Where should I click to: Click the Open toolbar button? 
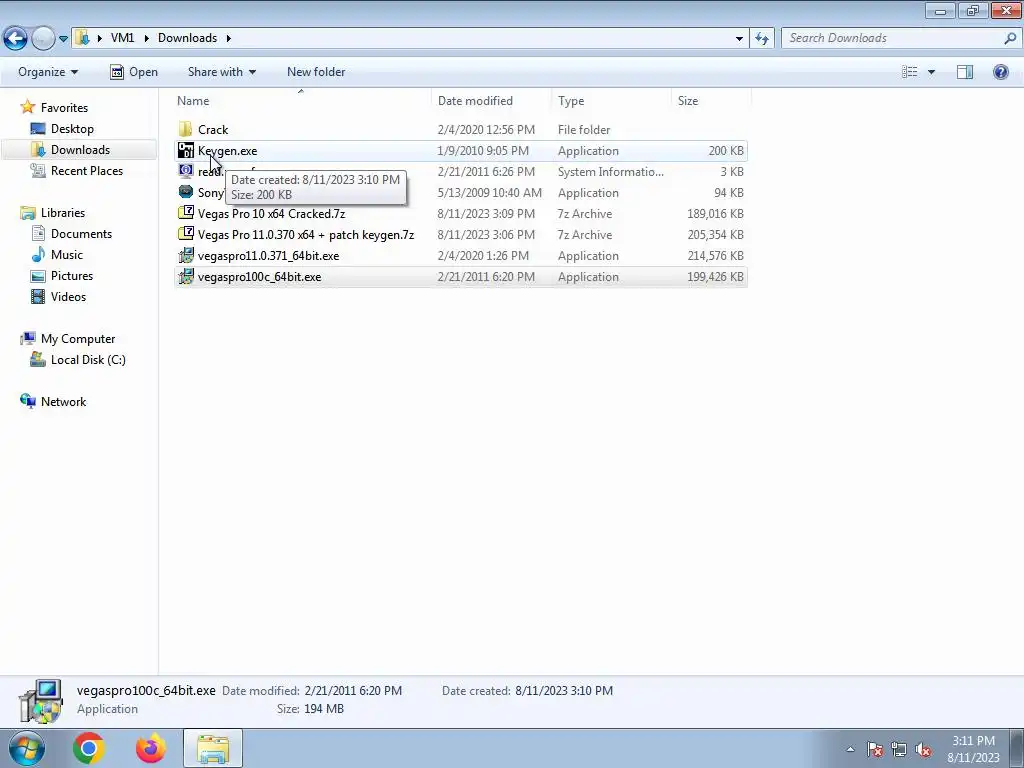coord(134,72)
